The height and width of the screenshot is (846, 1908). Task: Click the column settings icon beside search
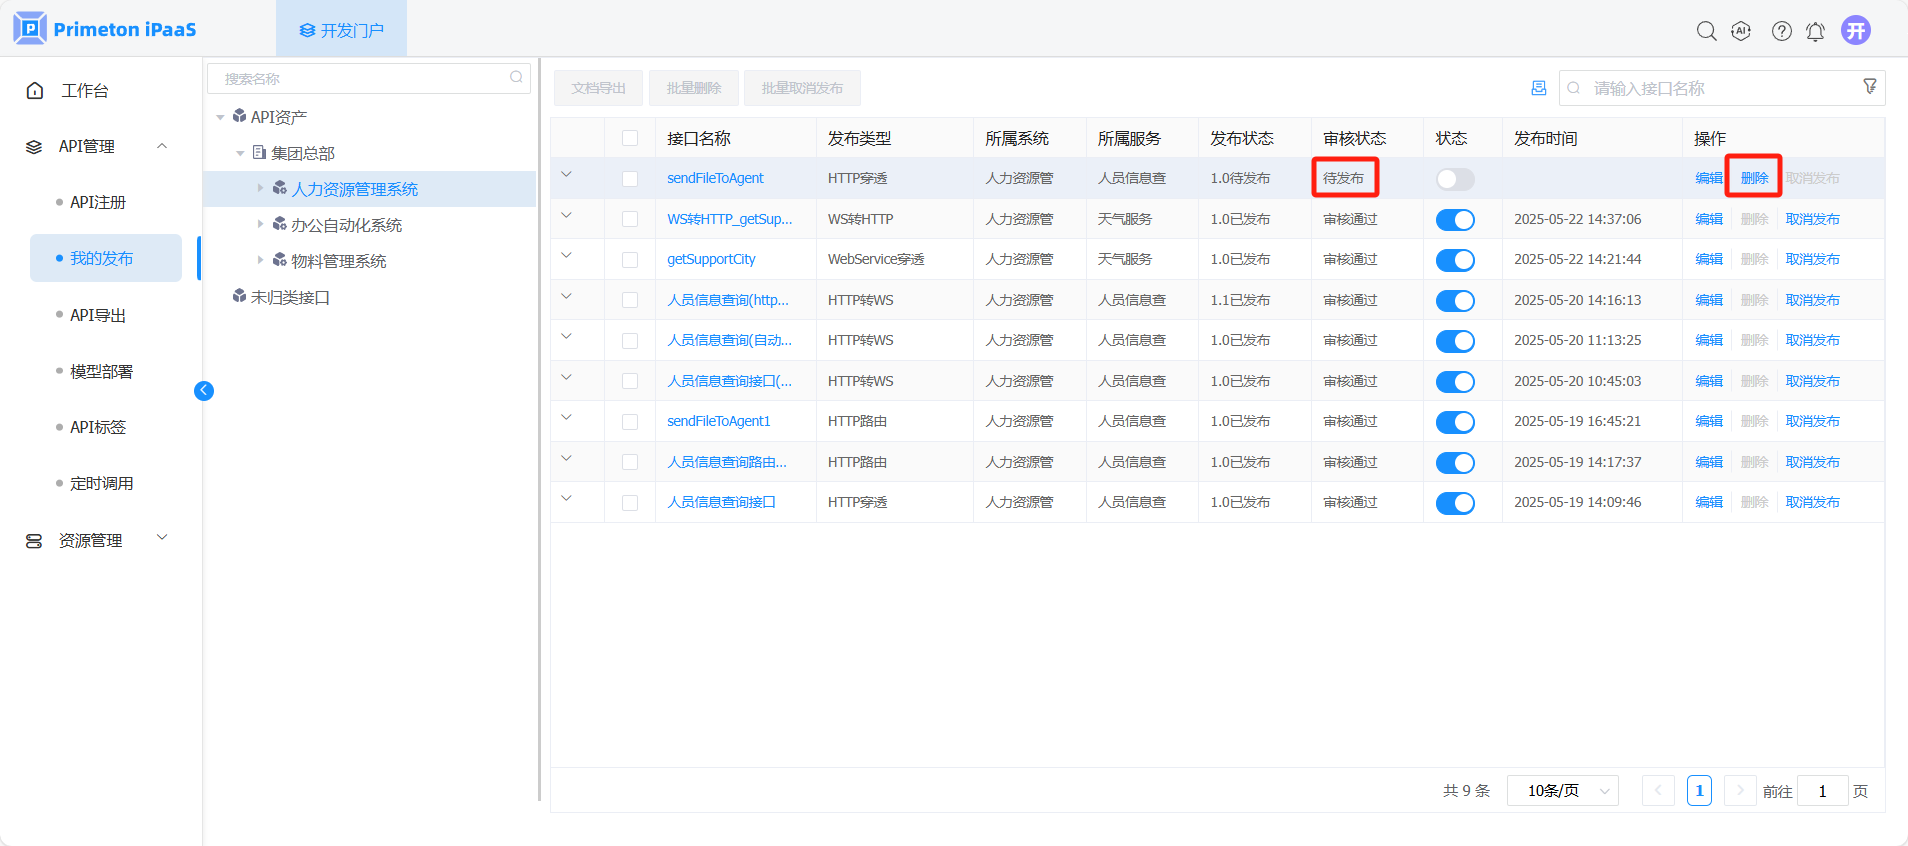click(x=1538, y=88)
